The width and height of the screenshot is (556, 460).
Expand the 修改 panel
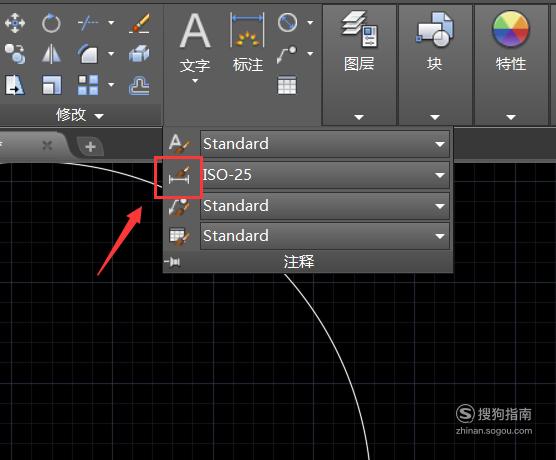pos(80,115)
